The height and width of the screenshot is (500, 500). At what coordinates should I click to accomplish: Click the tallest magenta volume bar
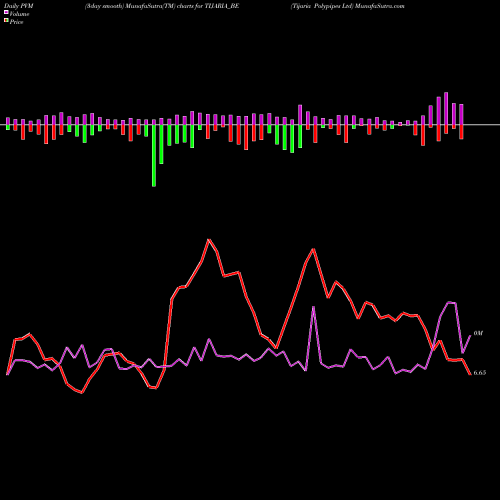tap(446, 109)
